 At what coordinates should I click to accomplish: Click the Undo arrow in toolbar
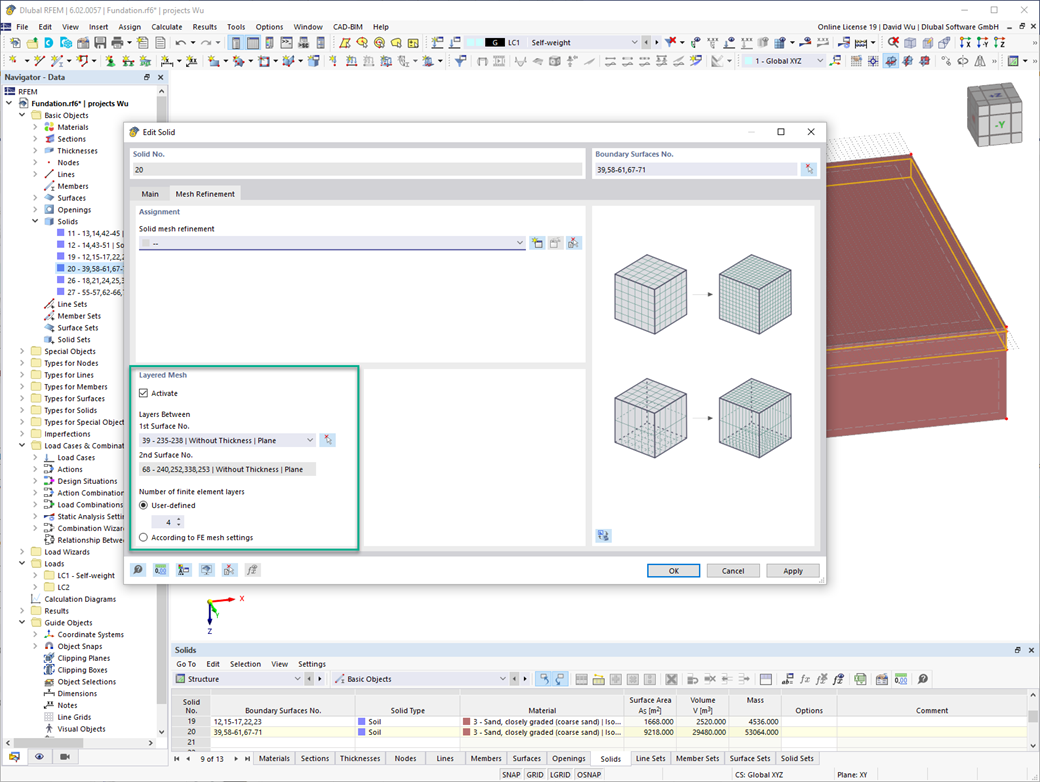coord(180,42)
